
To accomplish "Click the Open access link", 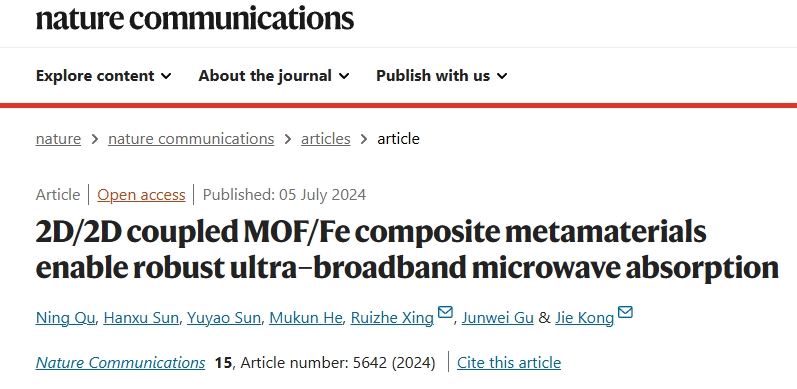I will pos(141,195).
